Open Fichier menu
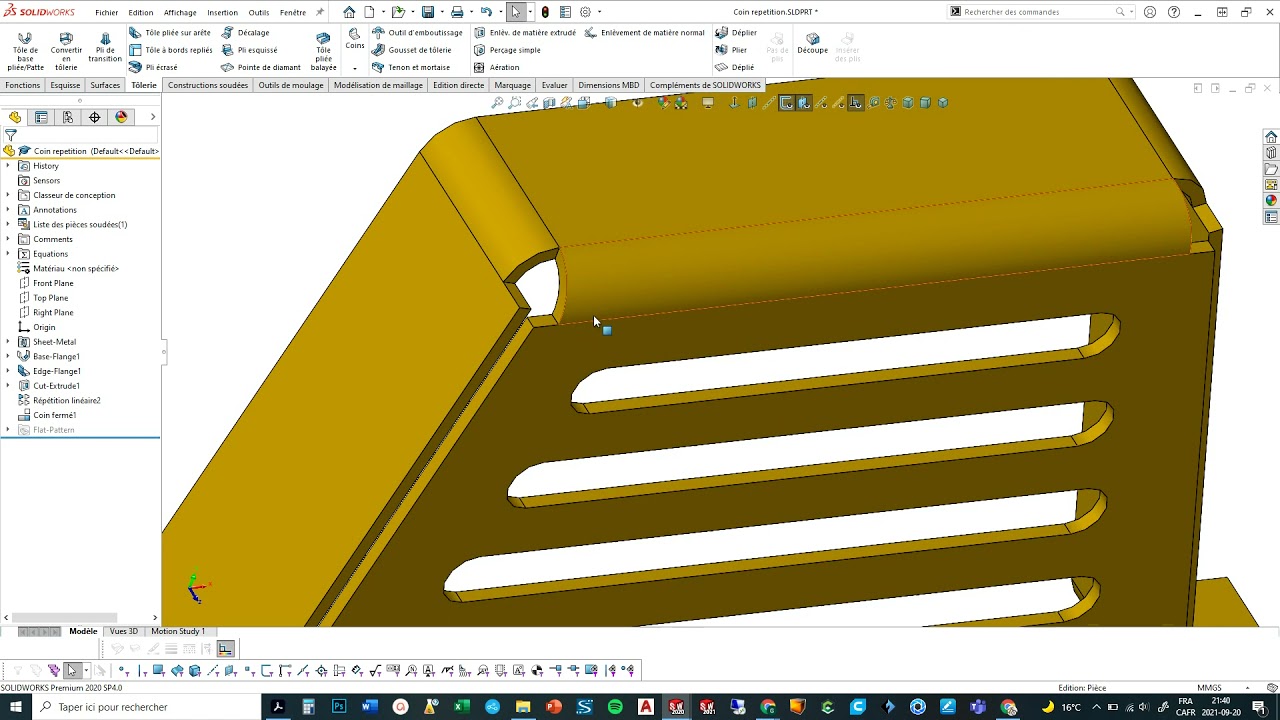This screenshot has height=720, width=1280. click(106, 12)
